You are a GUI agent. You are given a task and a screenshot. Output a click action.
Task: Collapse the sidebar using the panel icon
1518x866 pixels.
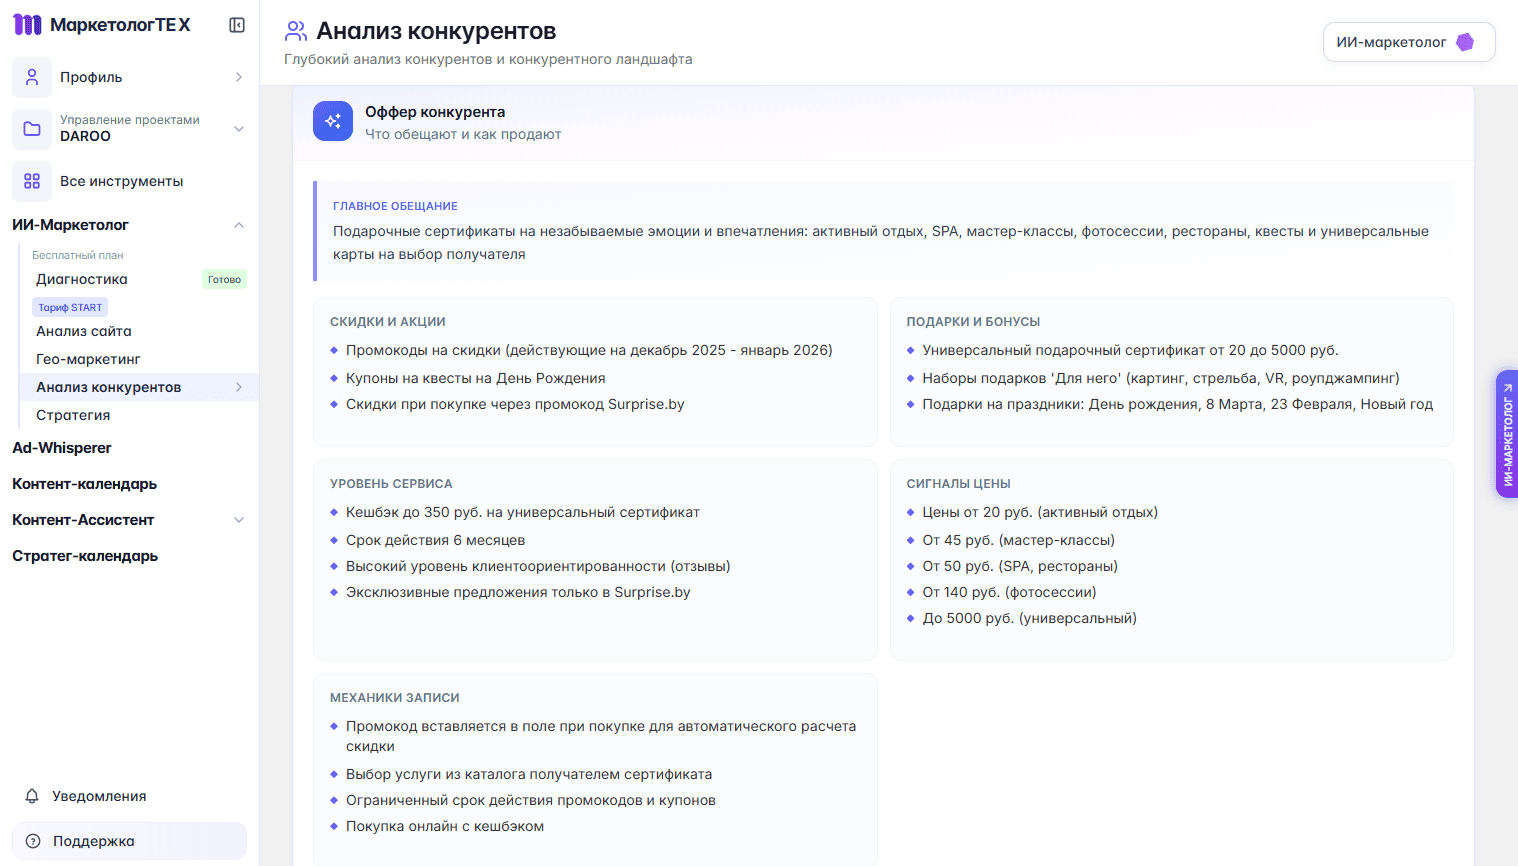236,24
